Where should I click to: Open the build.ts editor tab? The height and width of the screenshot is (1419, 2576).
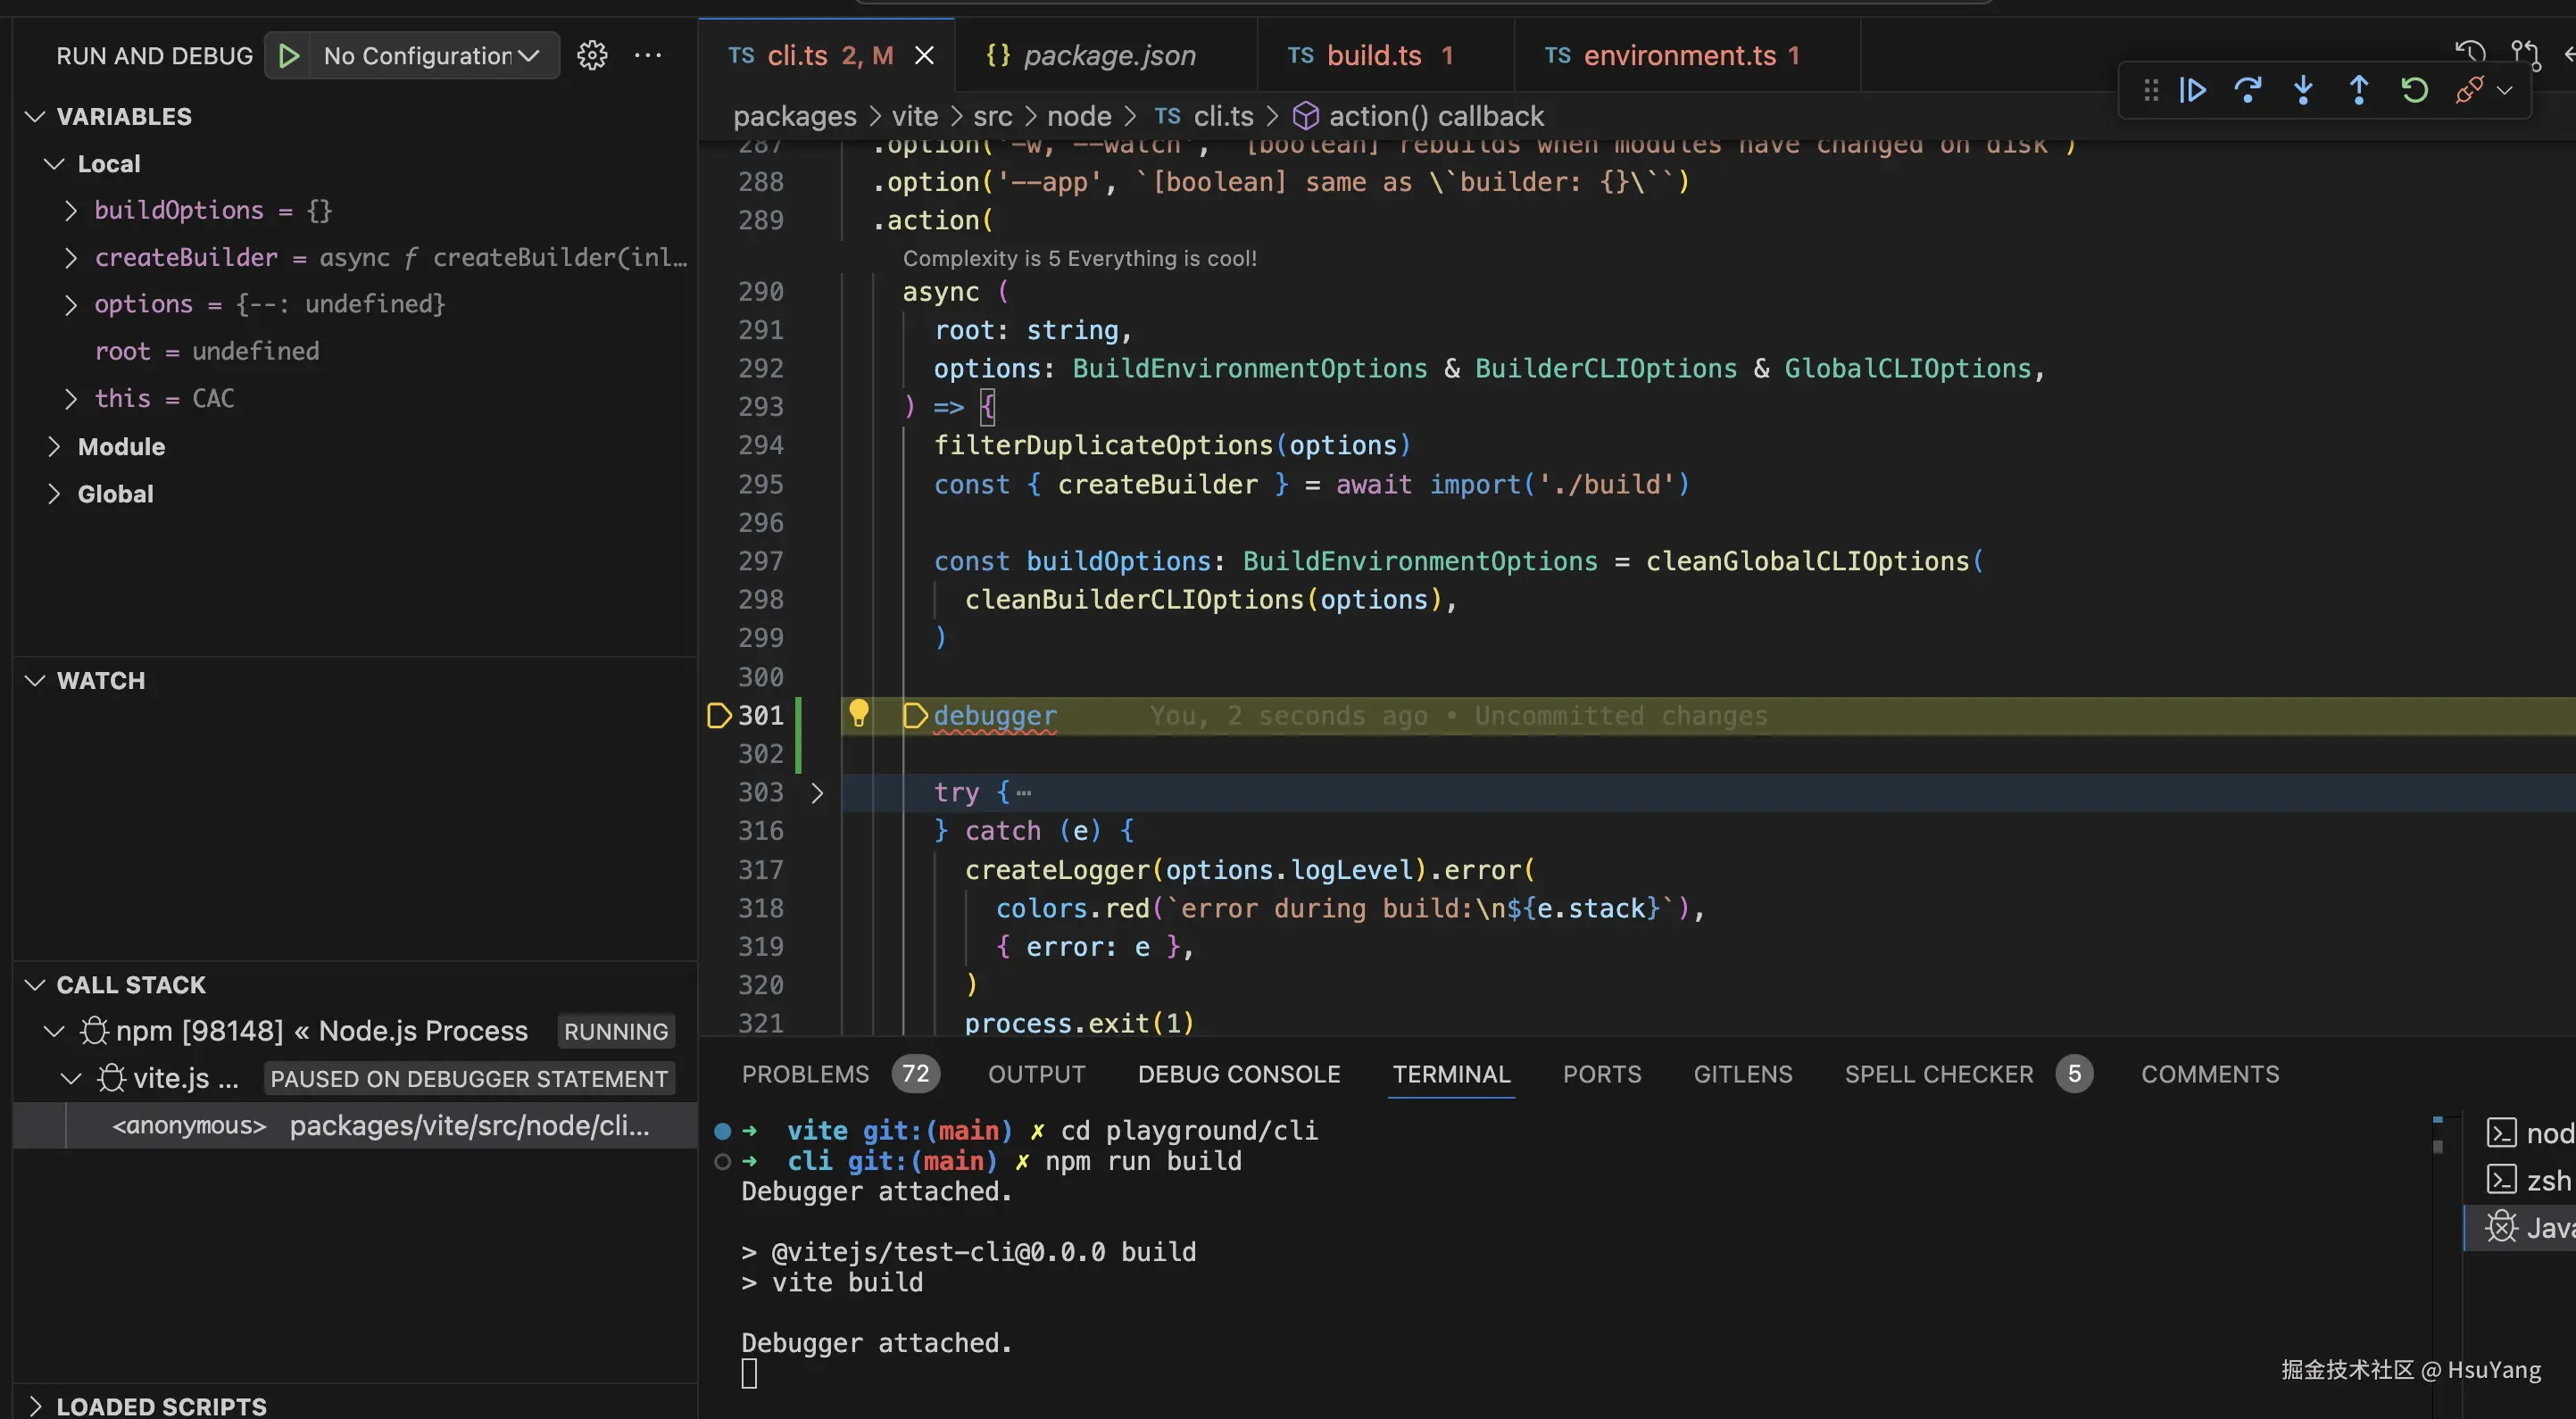coord(1373,56)
